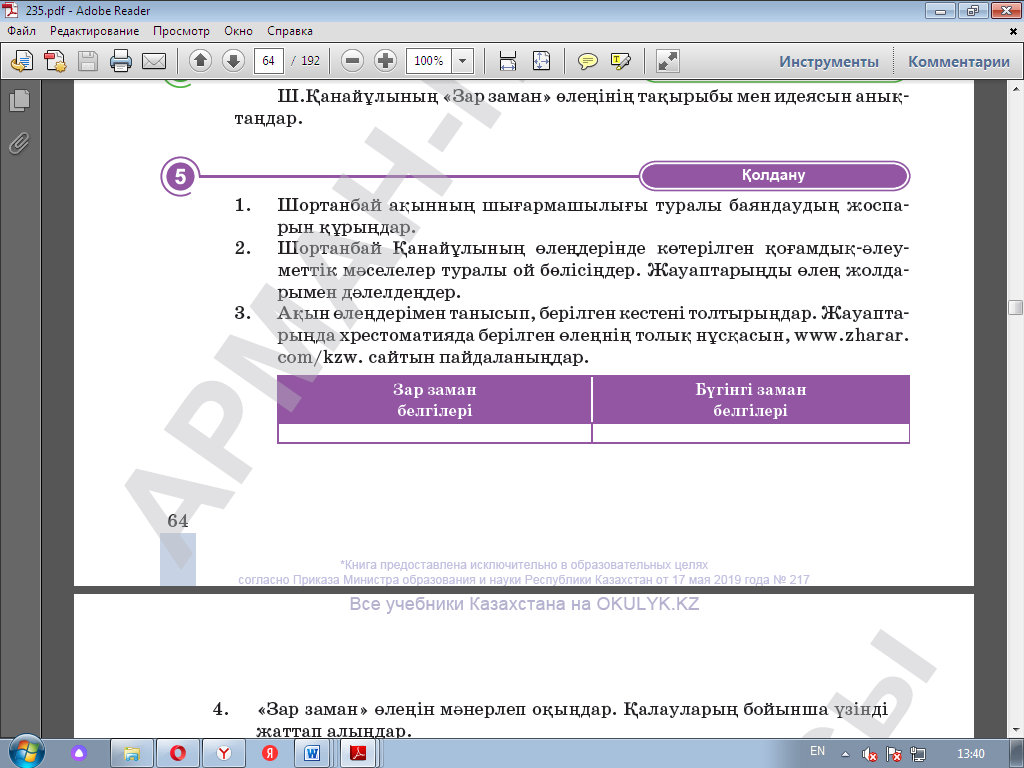Click page number 64 on the page
Screen dimensions: 1024x768
pyautogui.click(x=178, y=520)
